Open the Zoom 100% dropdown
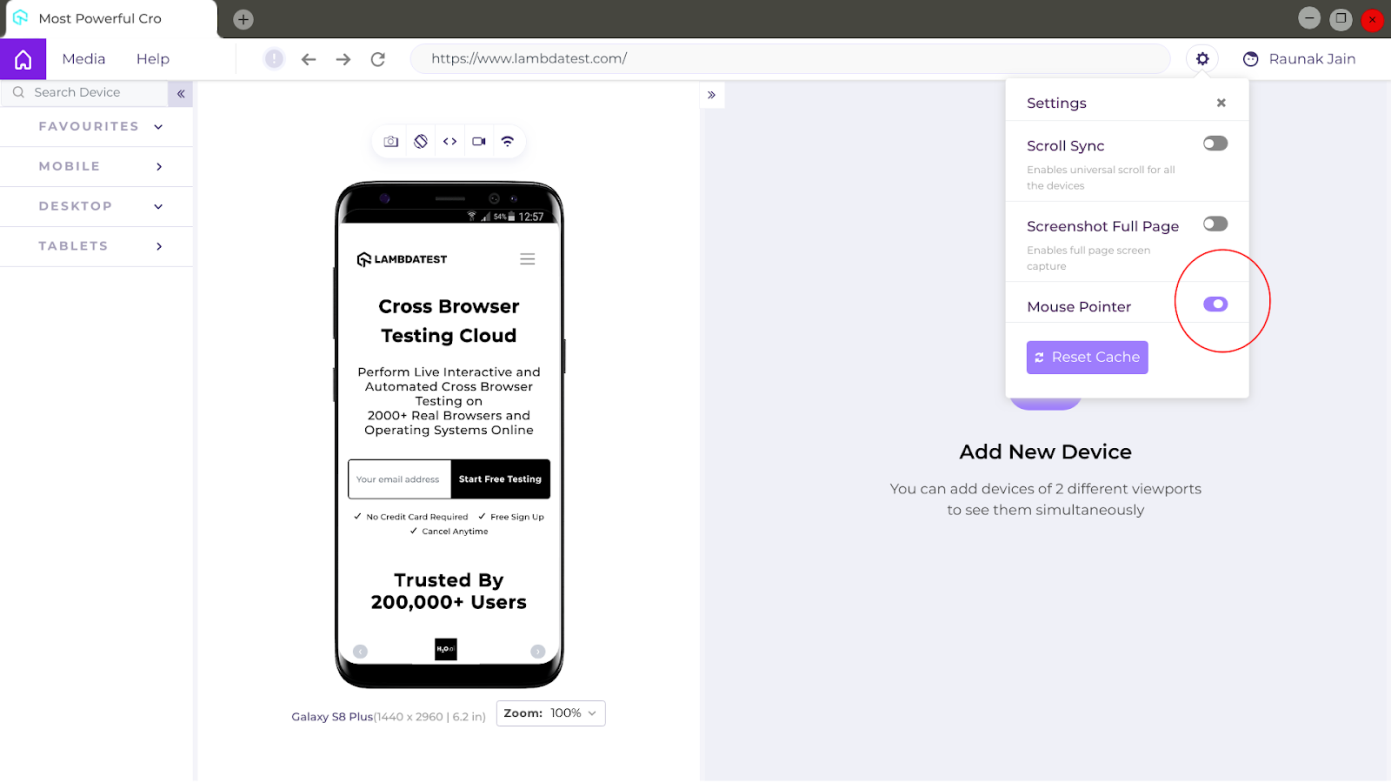The height and width of the screenshot is (783, 1391). coord(551,713)
